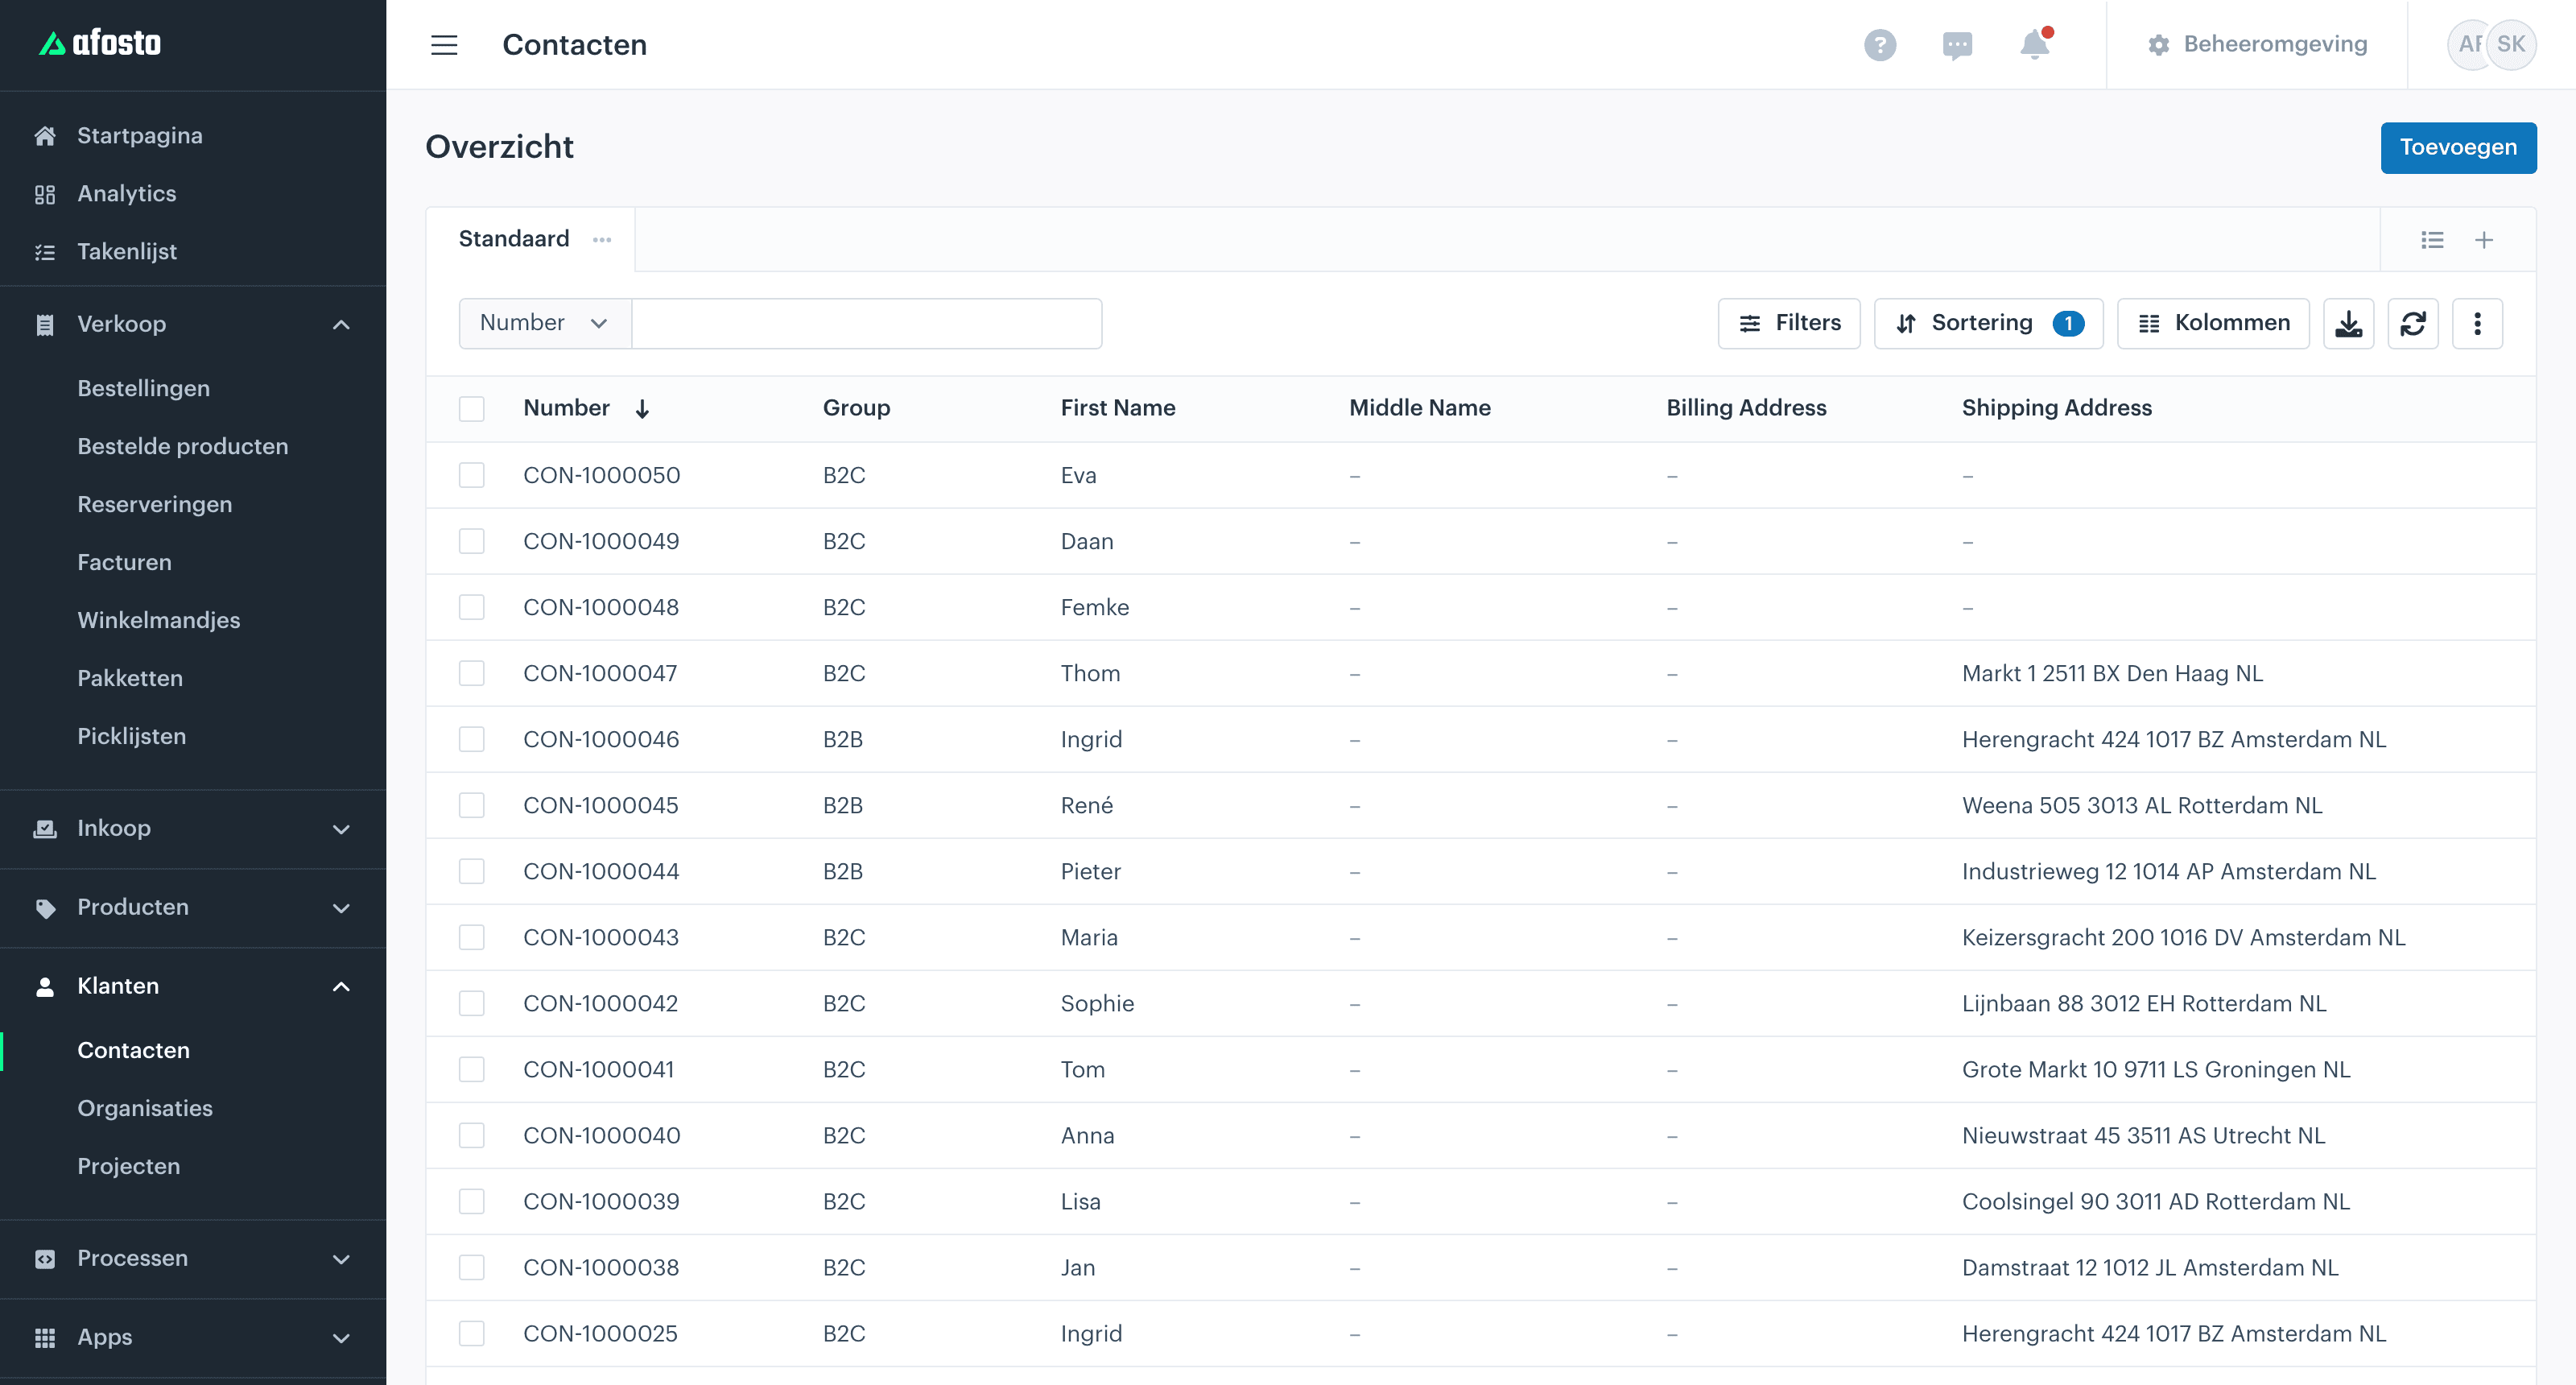Tick the select-all header checkbox
The width and height of the screenshot is (2576, 1385).
pyautogui.click(x=472, y=409)
